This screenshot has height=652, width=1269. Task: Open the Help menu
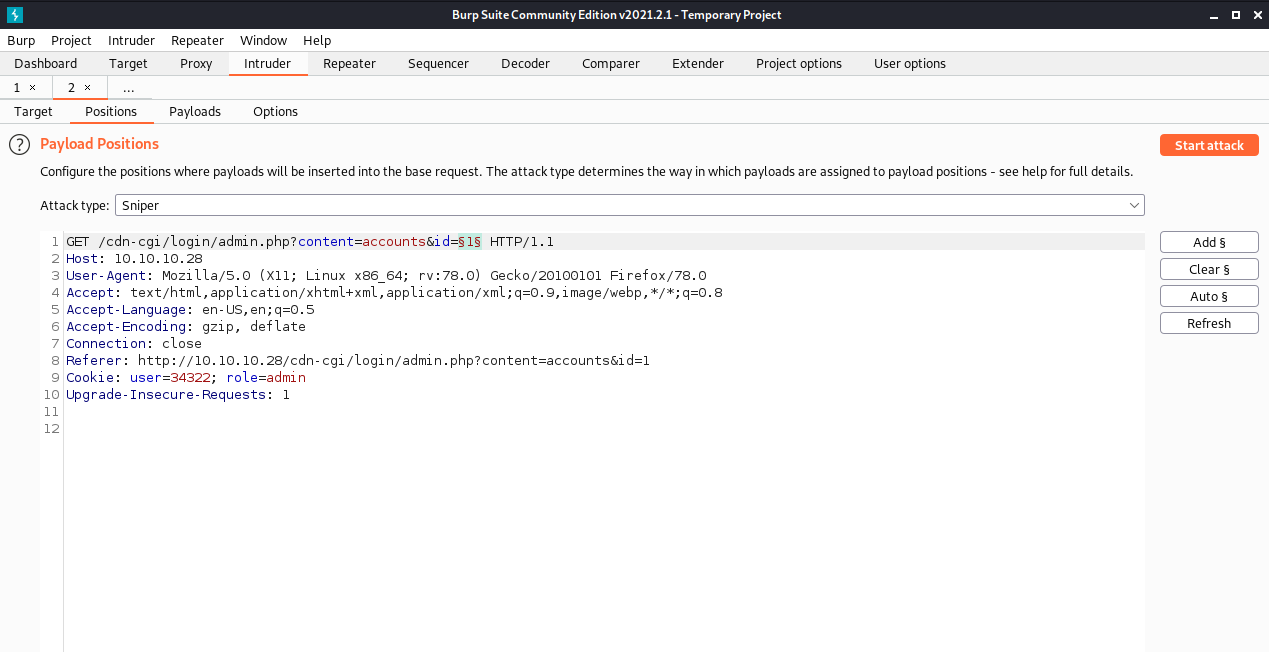[x=317, y=41]
